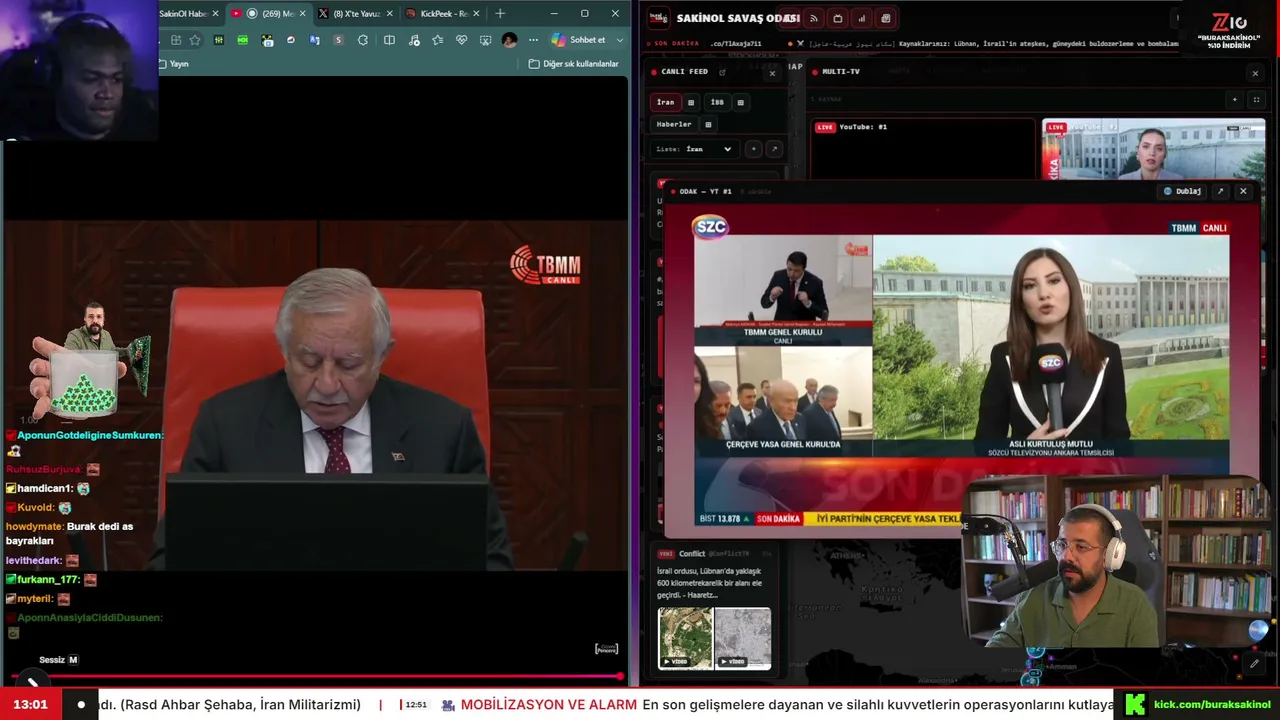Close the Odak YT #1 player
The width and height of the screenshot is (1280, 720).
pyautogui.click(x=1243, y=191)
